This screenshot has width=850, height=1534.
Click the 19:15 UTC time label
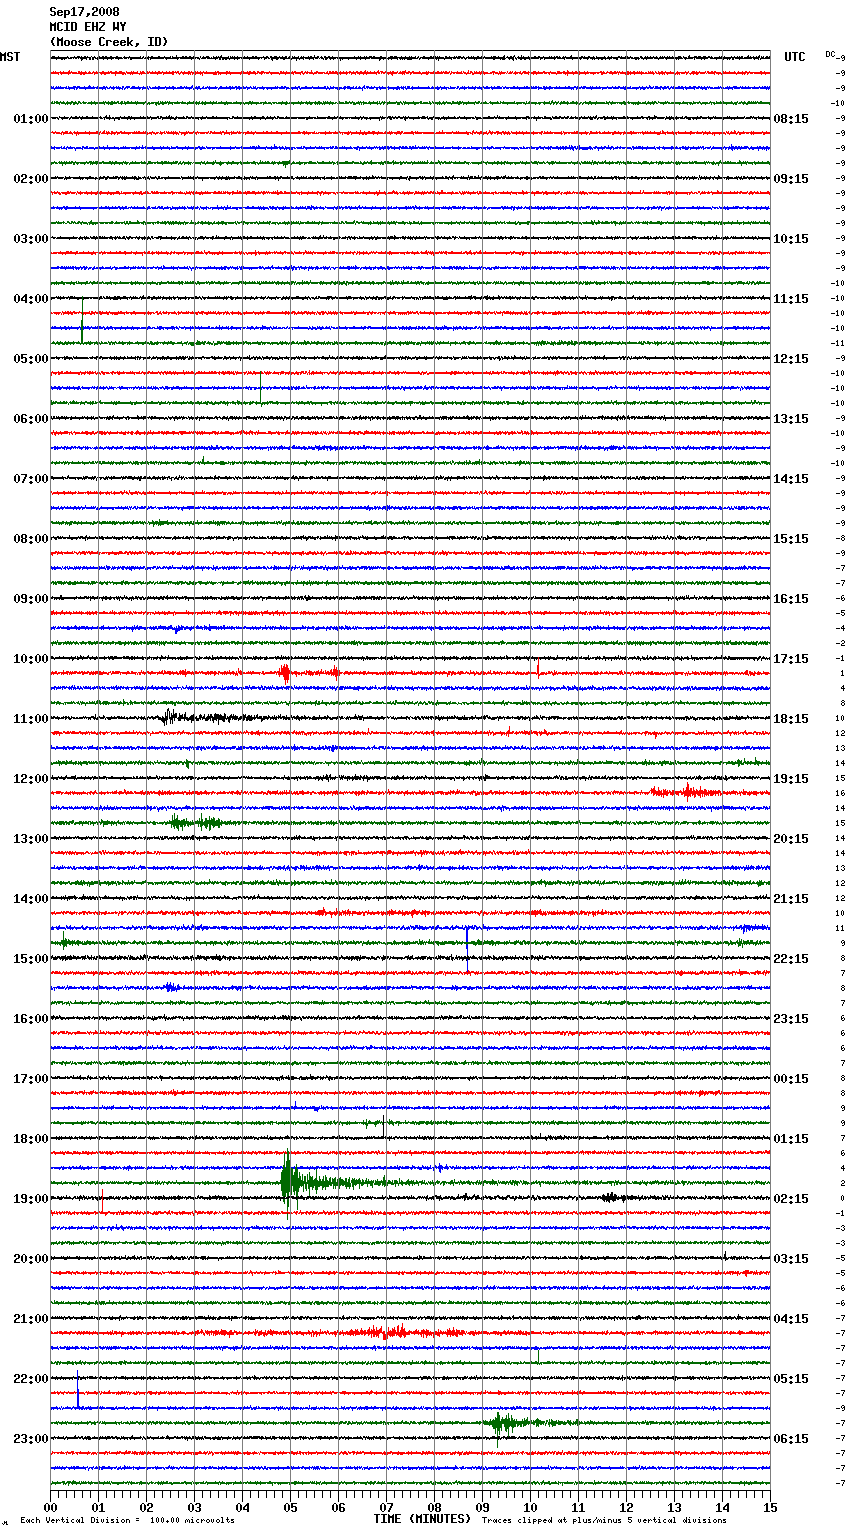click(x=791, y=779)
